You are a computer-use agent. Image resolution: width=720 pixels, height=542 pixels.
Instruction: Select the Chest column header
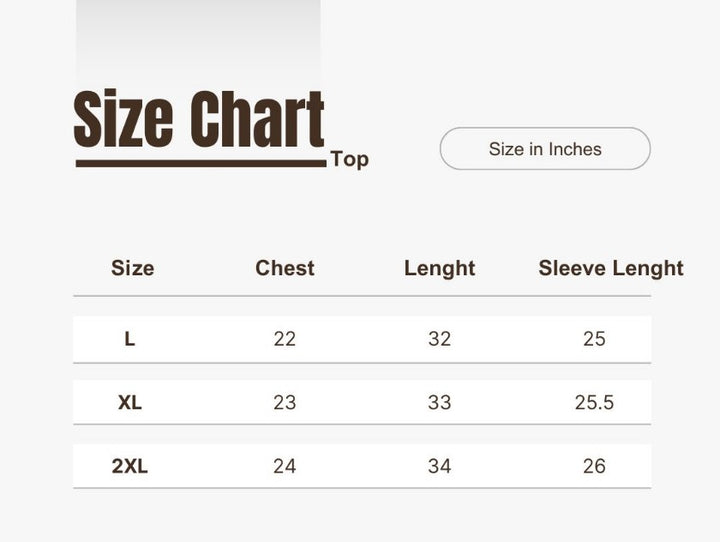pos(285,268)
